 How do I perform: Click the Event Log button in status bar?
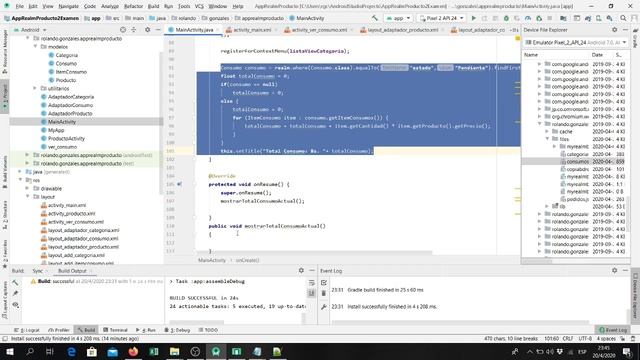tap(613, 330)
